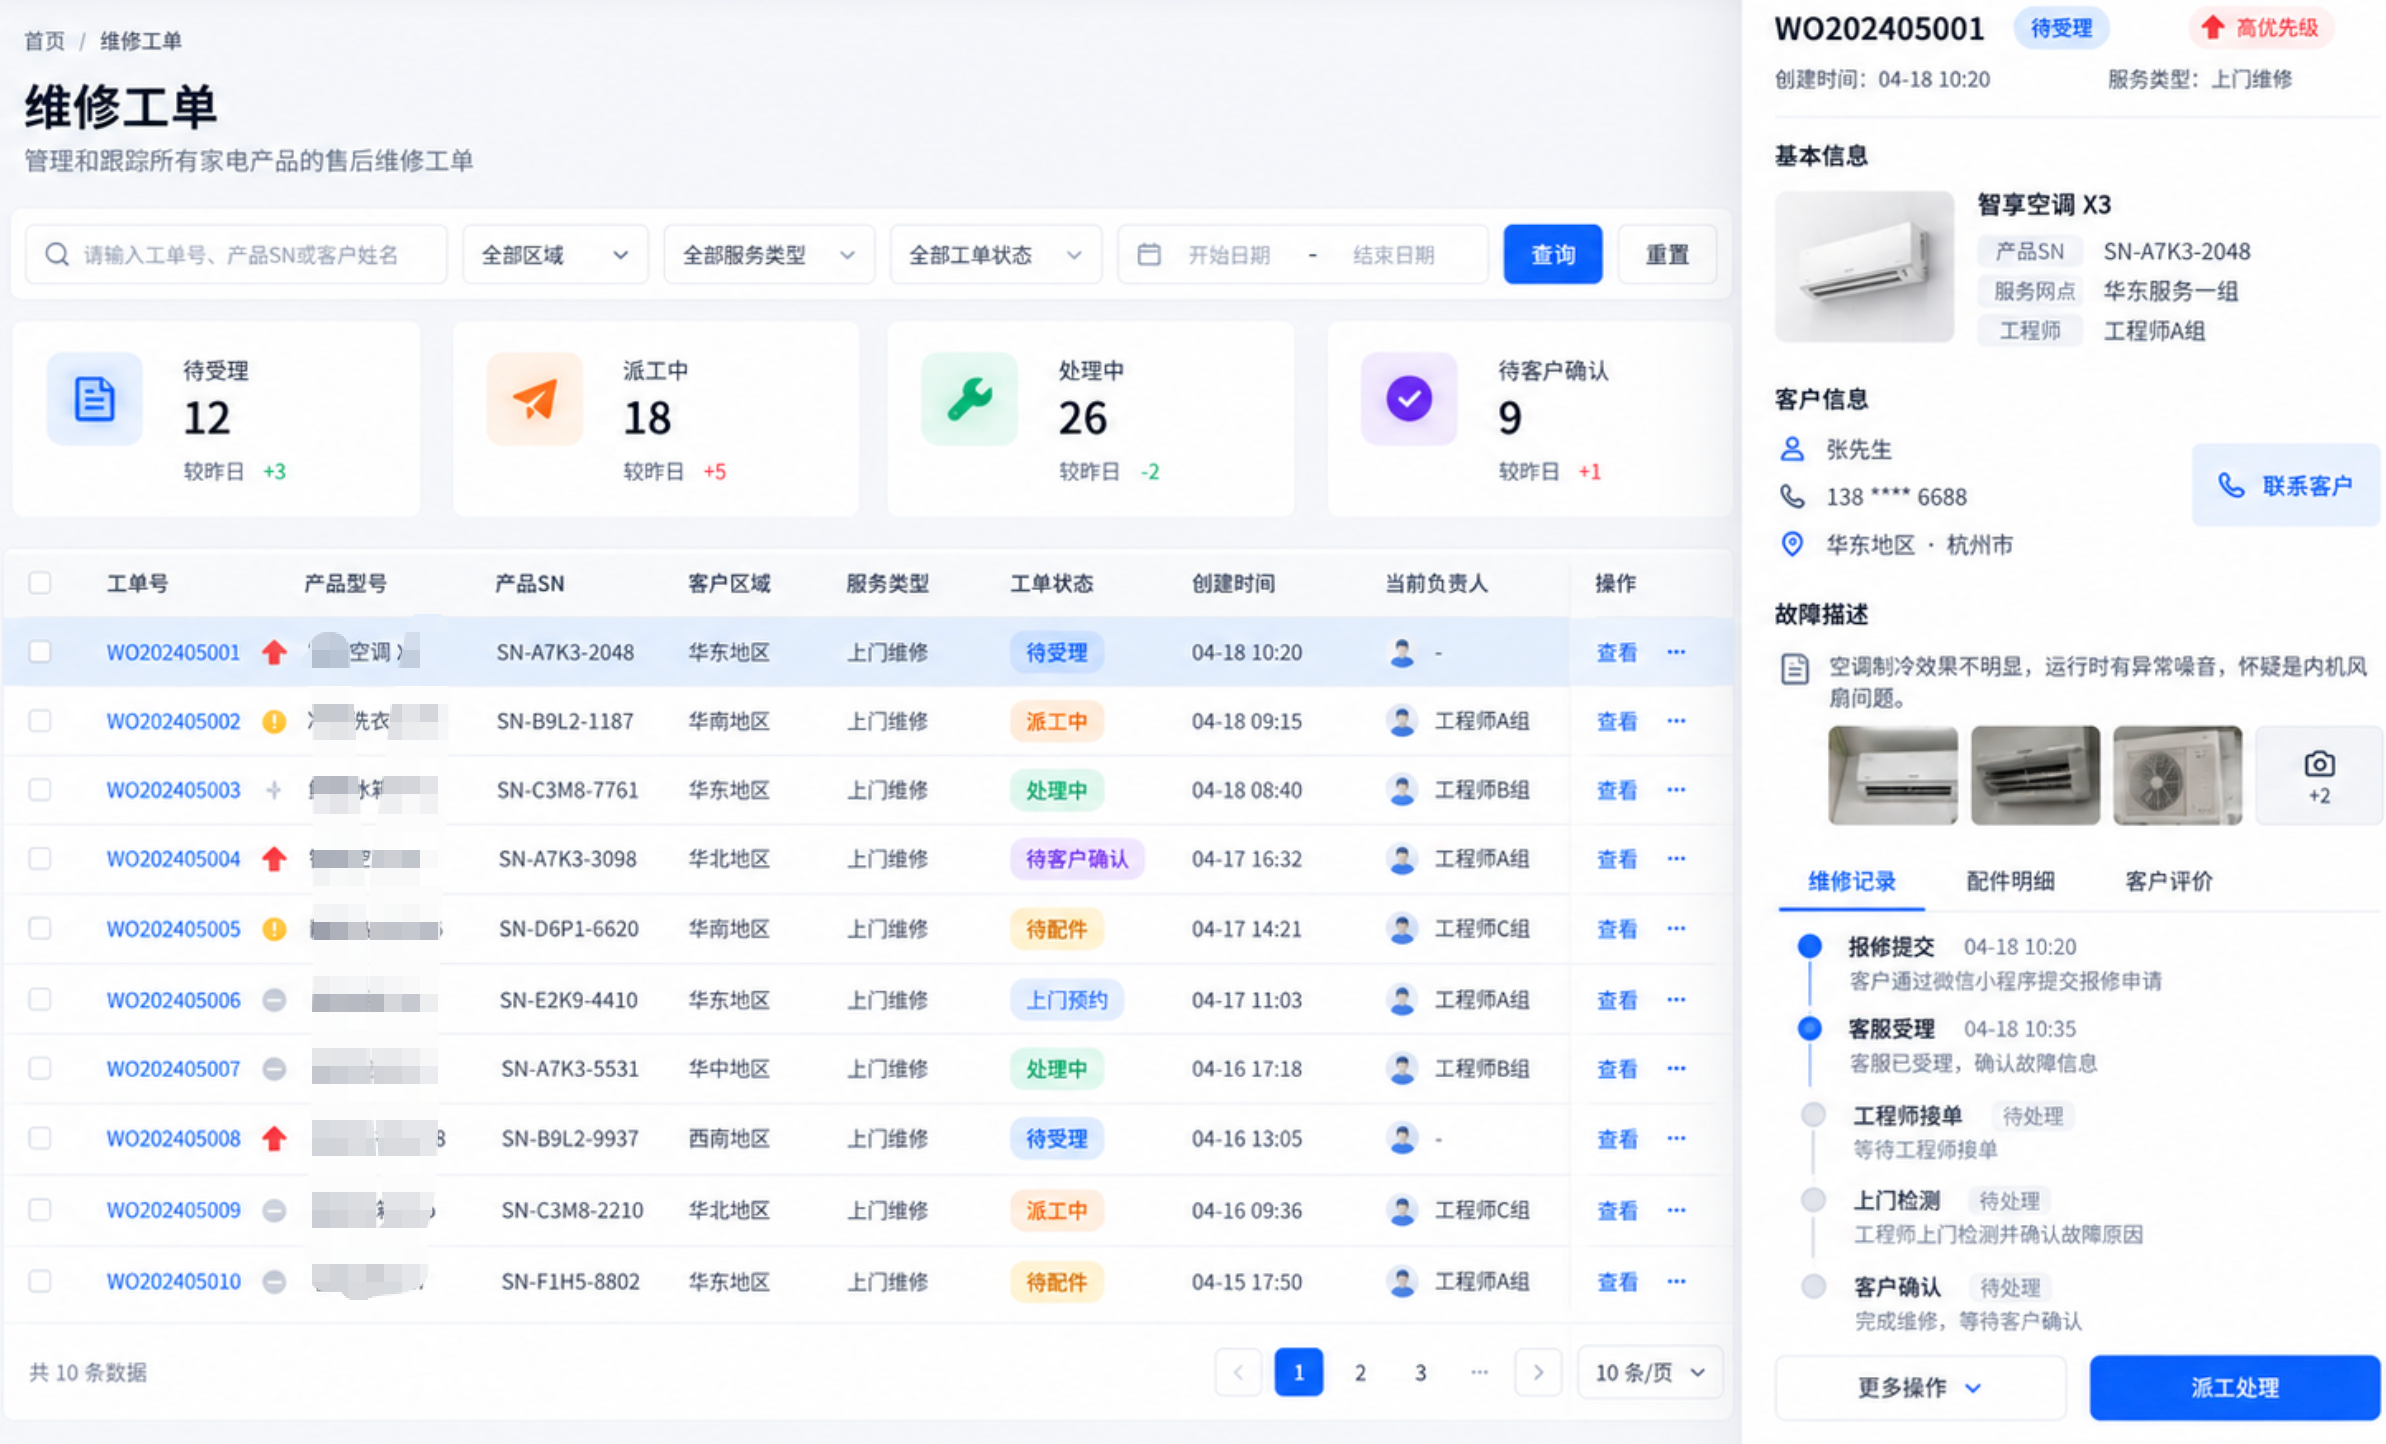Screen dimensions: 2386x1444
Task: Open the 10 条/页 page size dropdown
Action: point(1650,1372)
